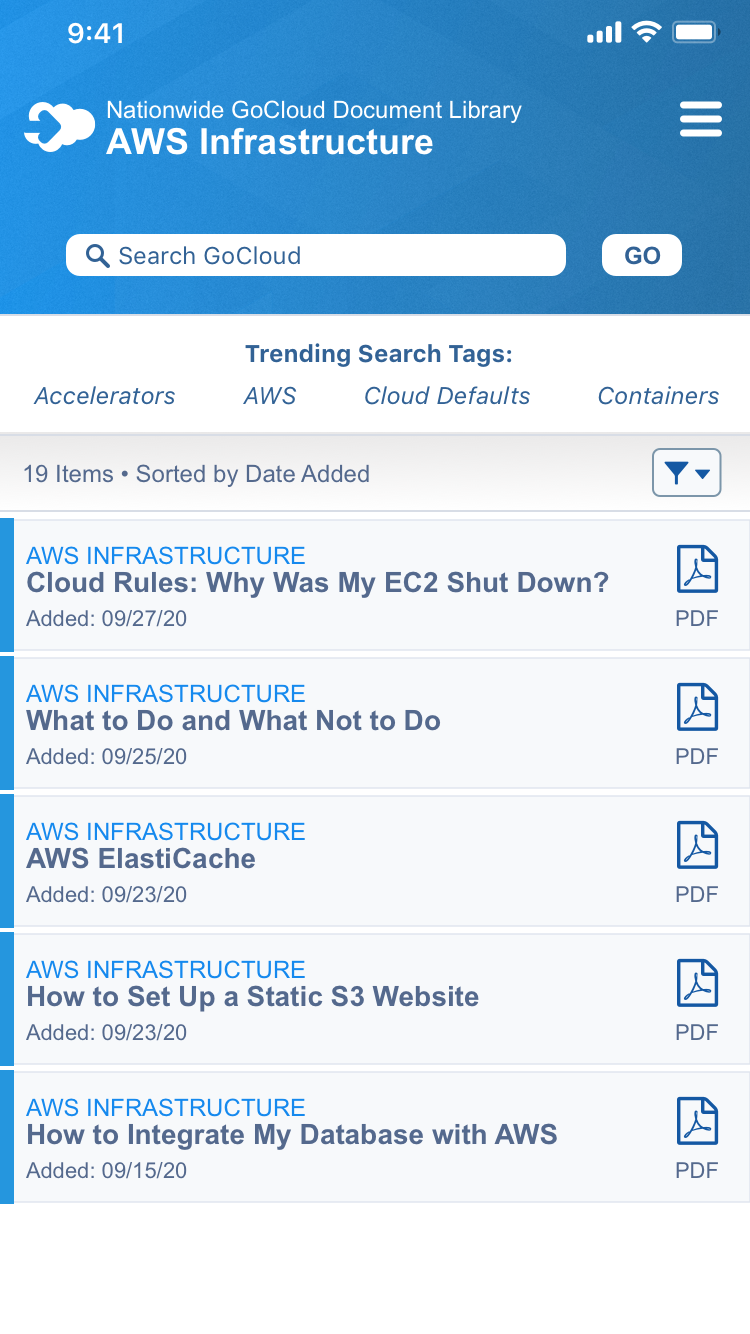Open What to Do and What Not to Do
This screenshot has width=750, height=1334.
tap(233, 721)
